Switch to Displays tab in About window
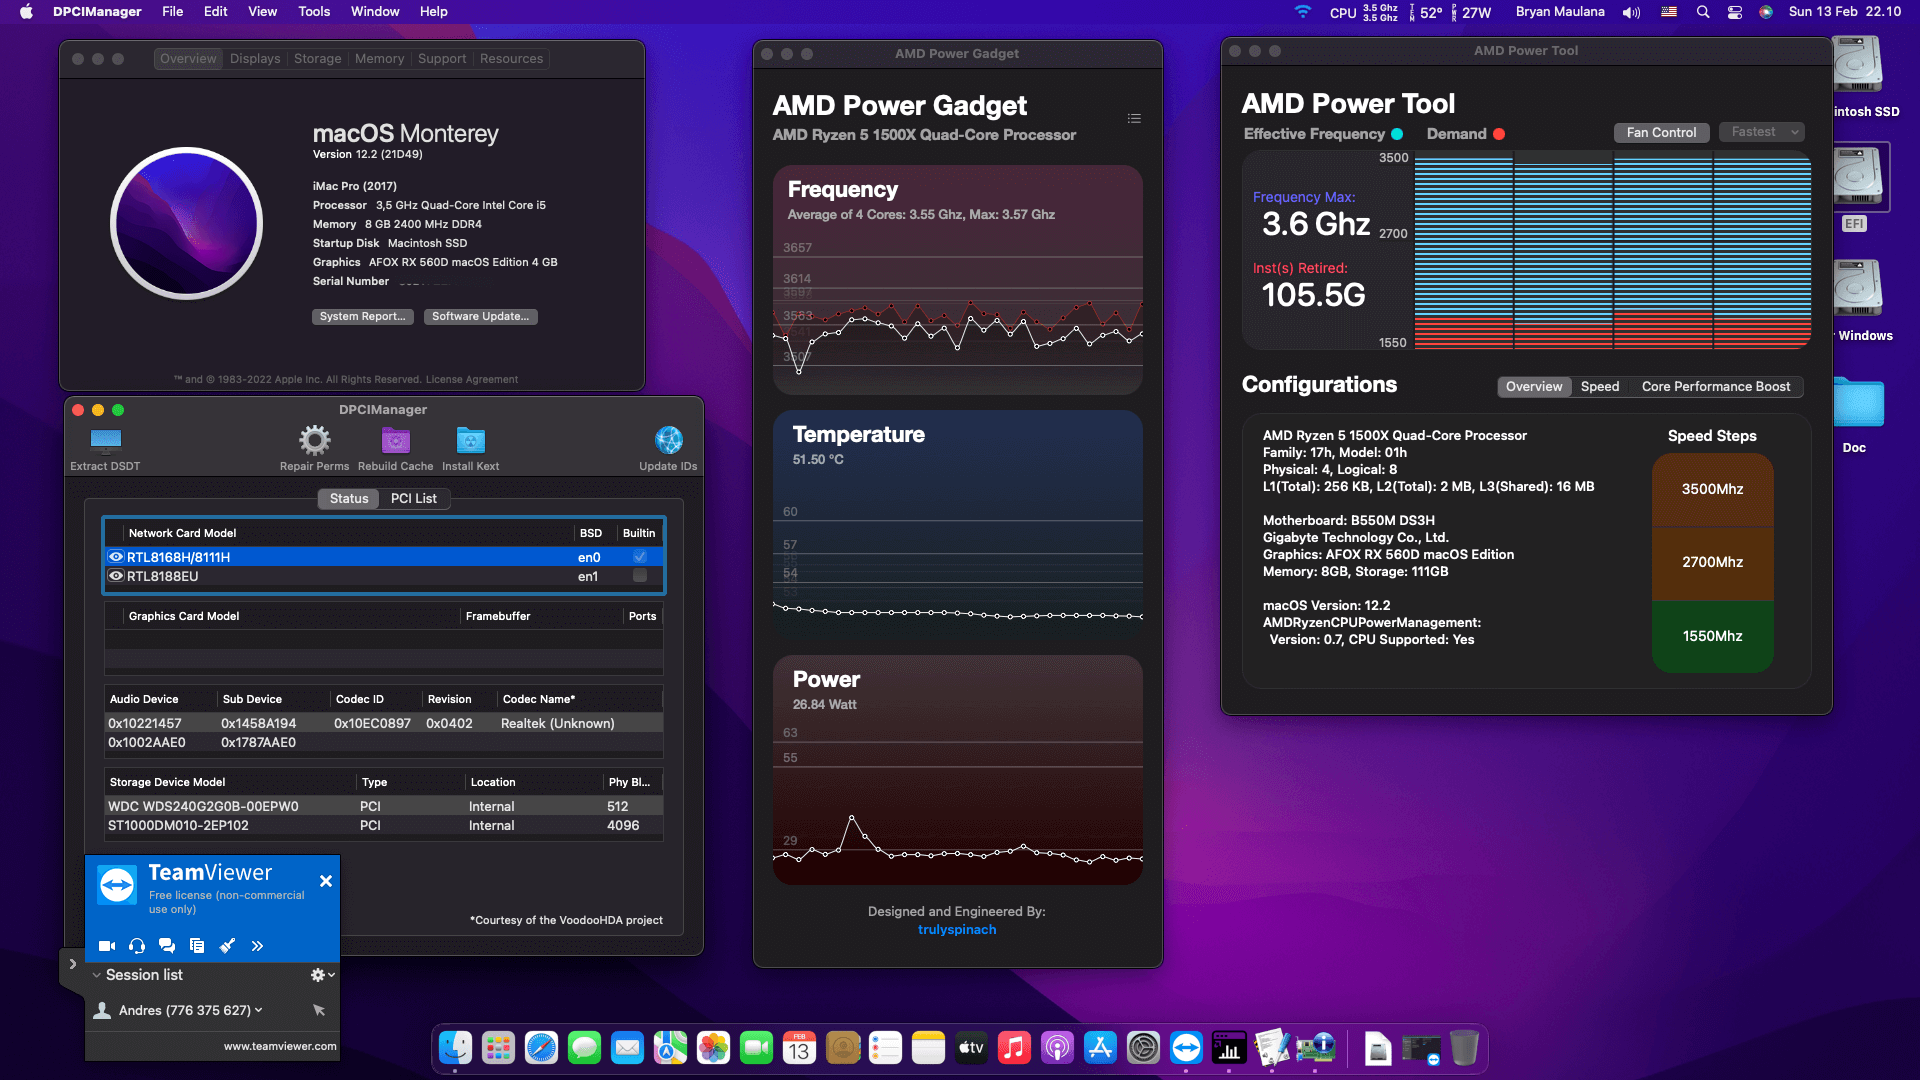The width and height of the screenshot is (1920, 1080). point(255,59)
